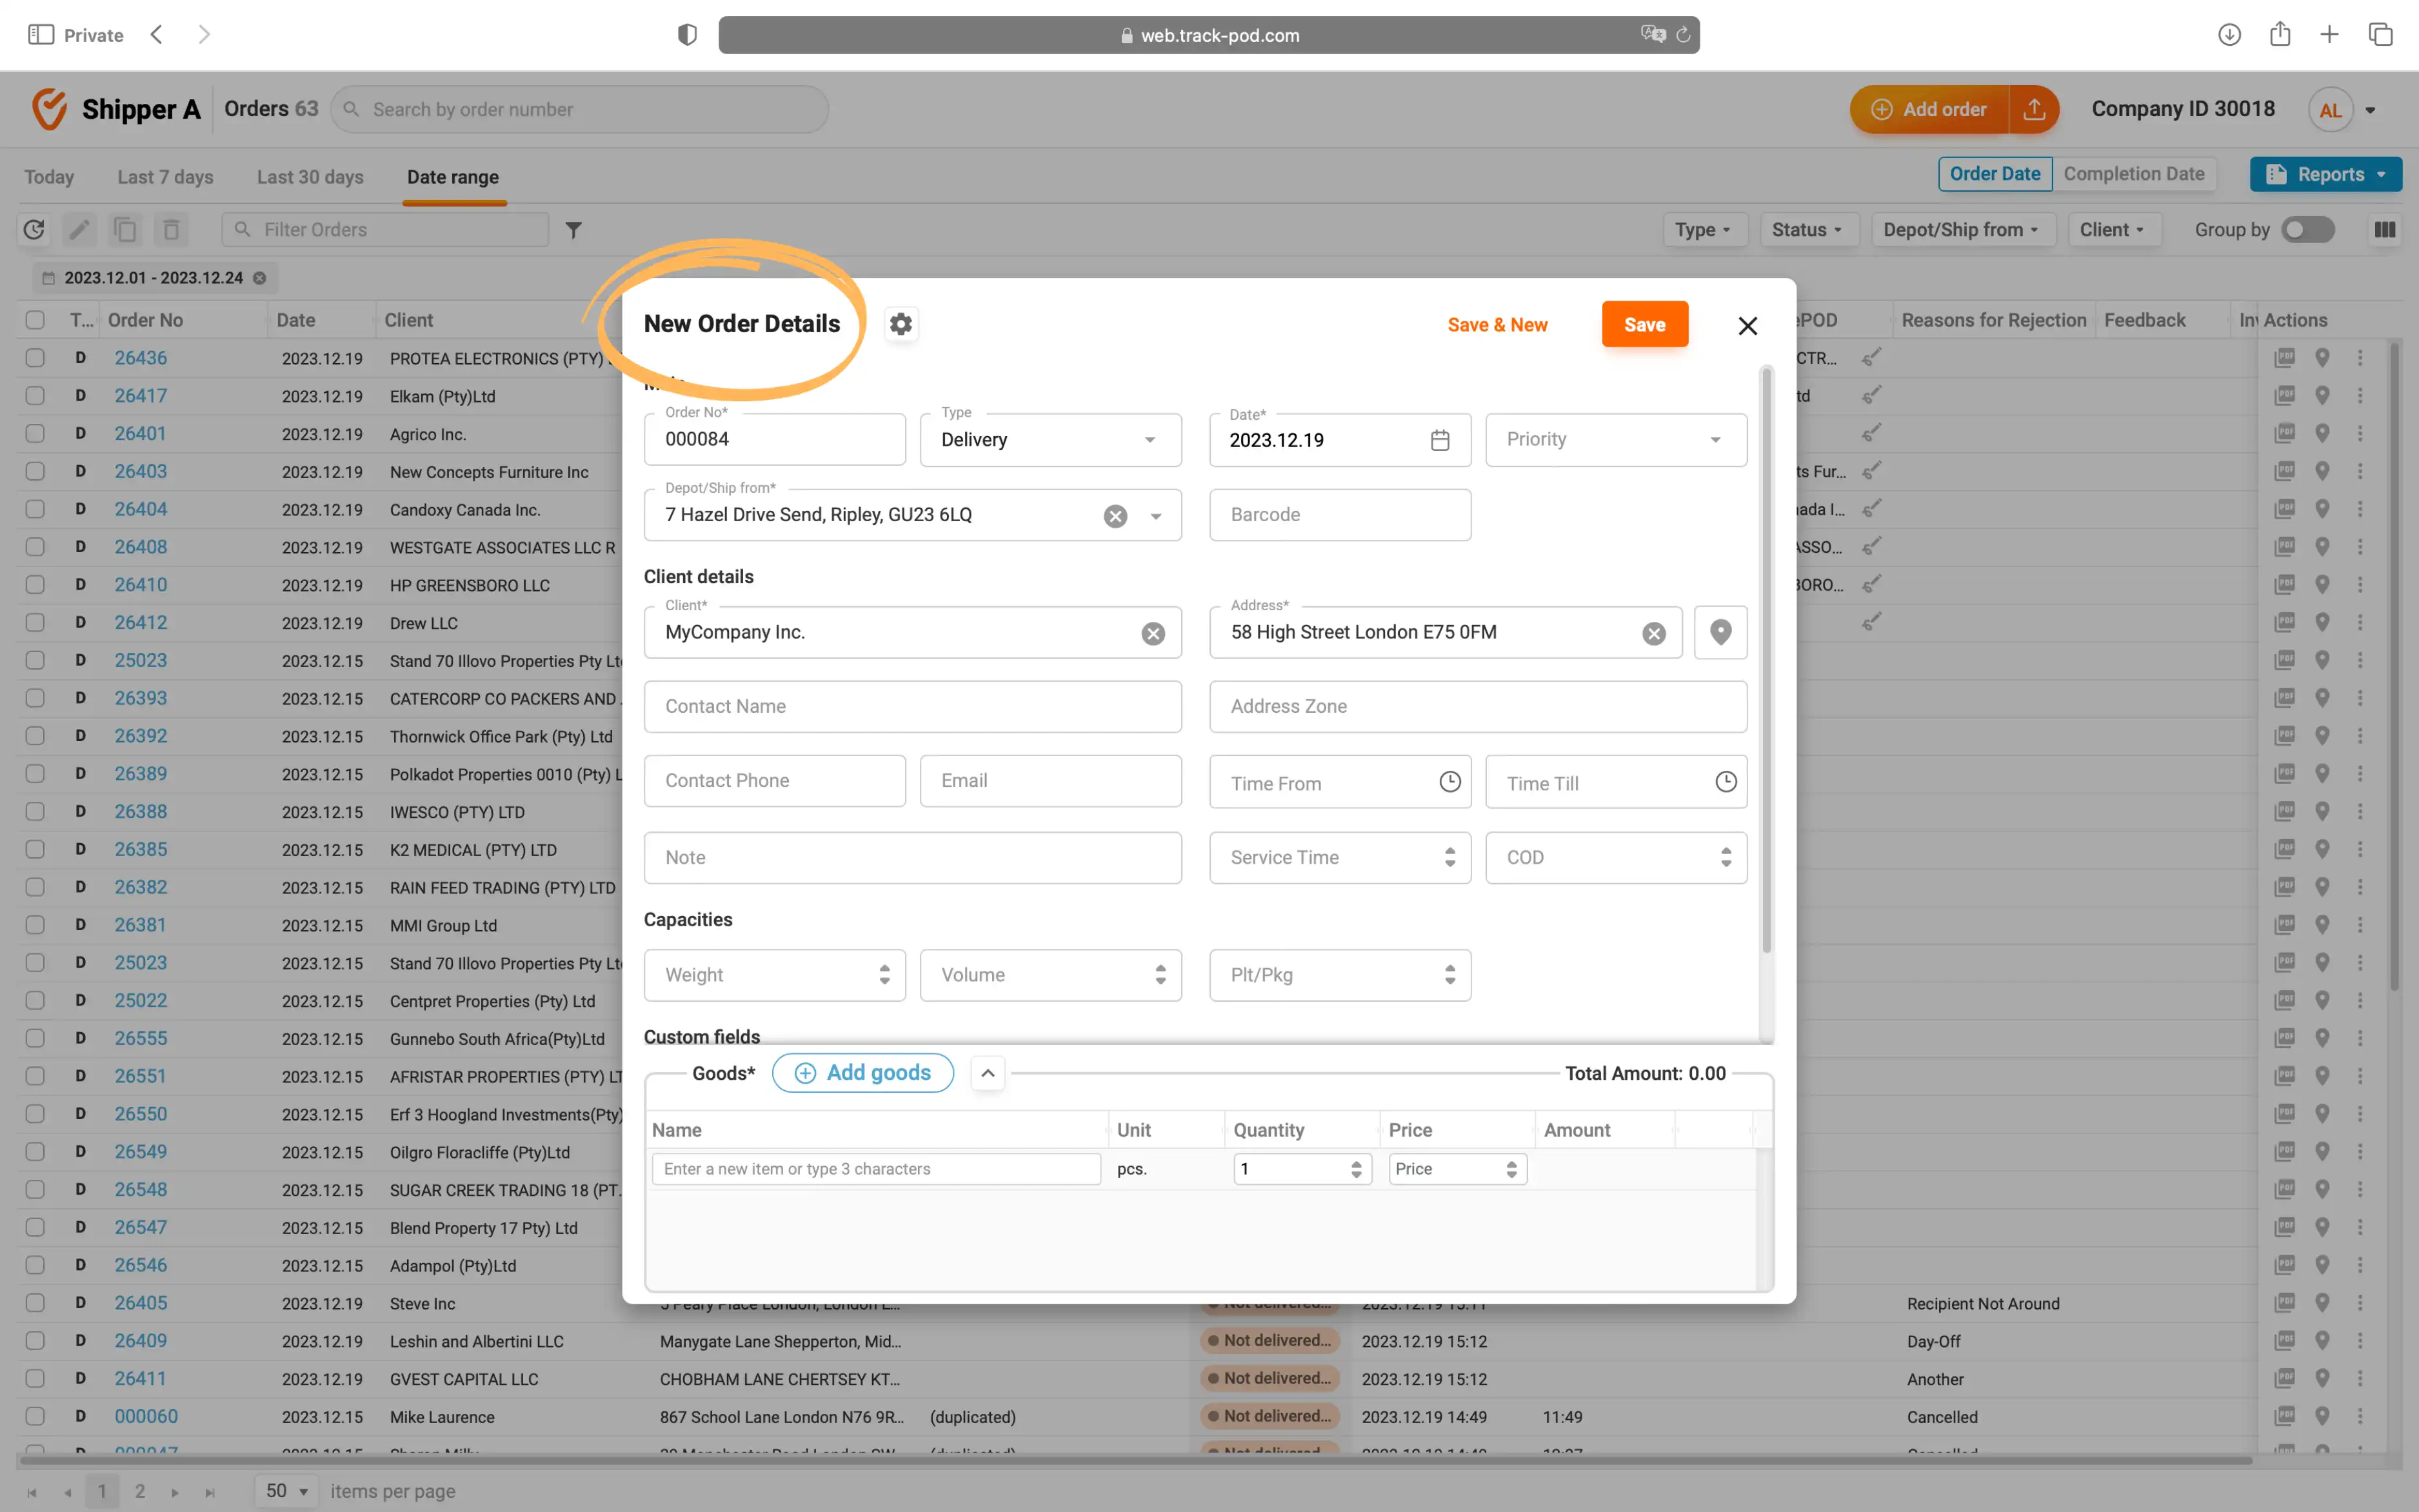Click the Search by order number field

click(580, 110)
